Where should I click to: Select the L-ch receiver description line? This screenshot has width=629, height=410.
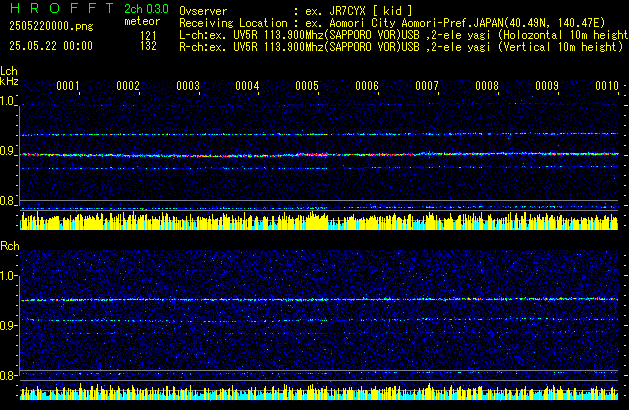tap(404, 35)
